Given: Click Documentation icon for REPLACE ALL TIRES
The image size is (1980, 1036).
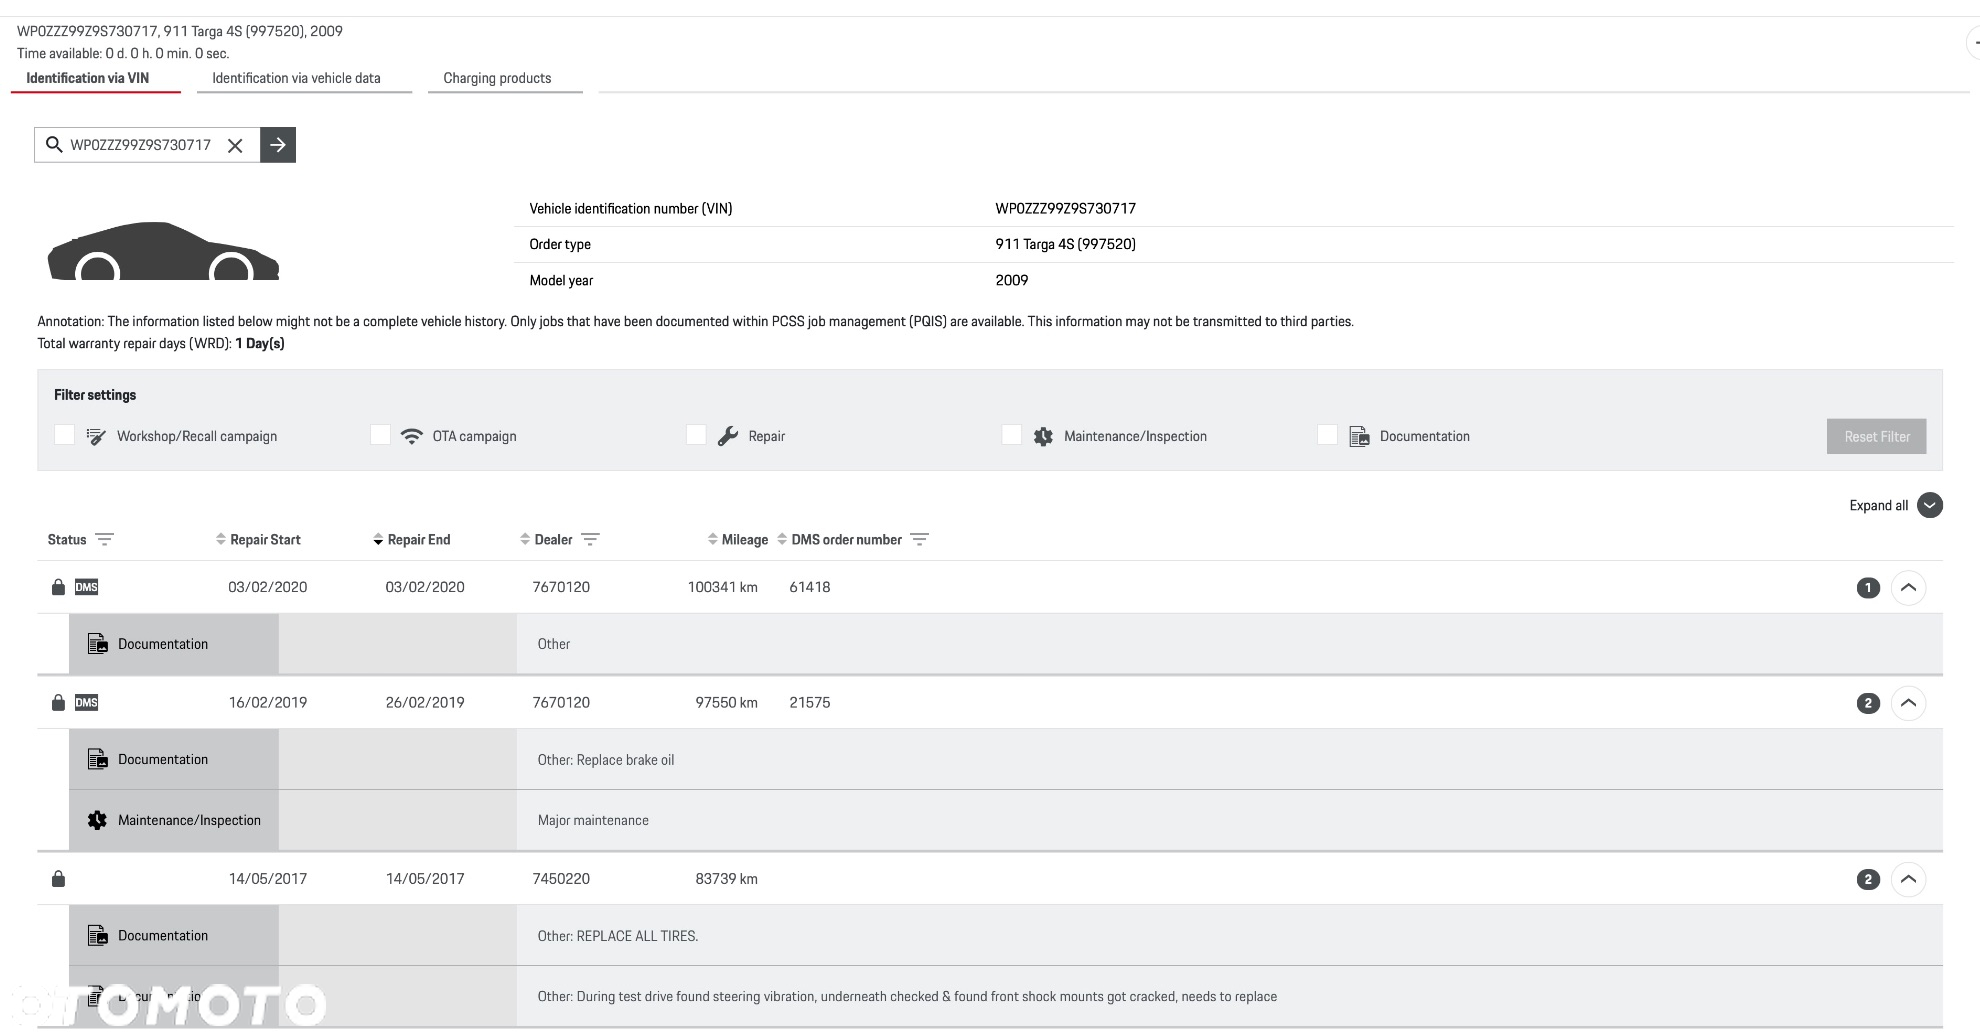Looking at the screenshot, I should click(97, 936).
